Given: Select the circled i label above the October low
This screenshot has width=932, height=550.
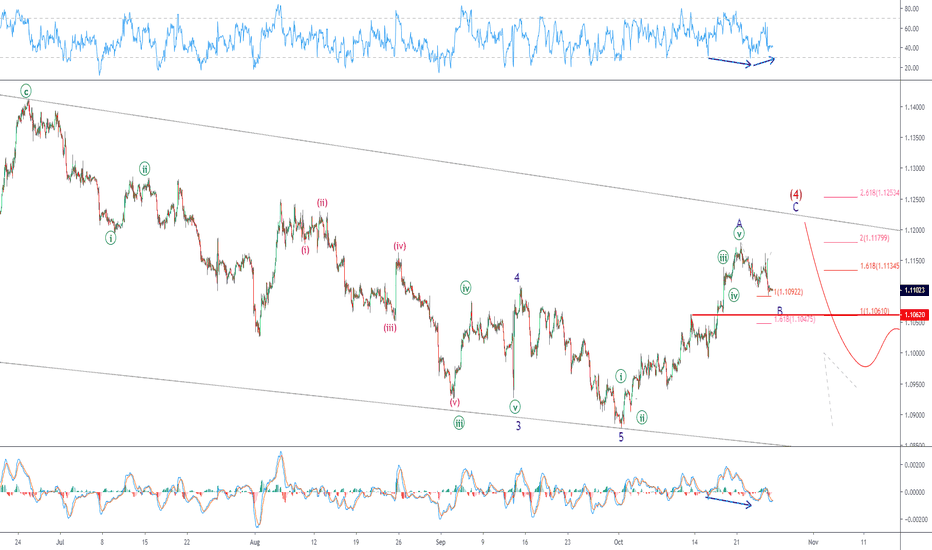Looking at the screenshot, I should 621,376.
